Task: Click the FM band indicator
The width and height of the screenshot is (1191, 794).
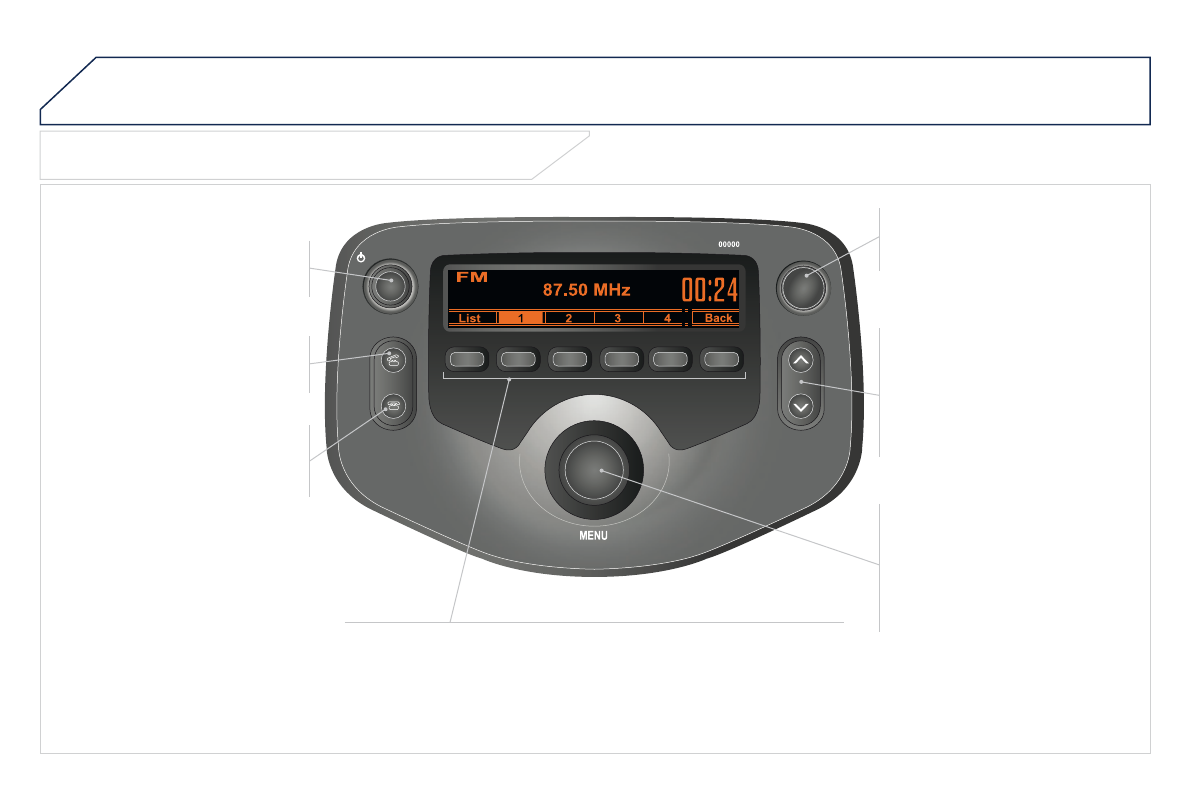Action: point(472,277)
